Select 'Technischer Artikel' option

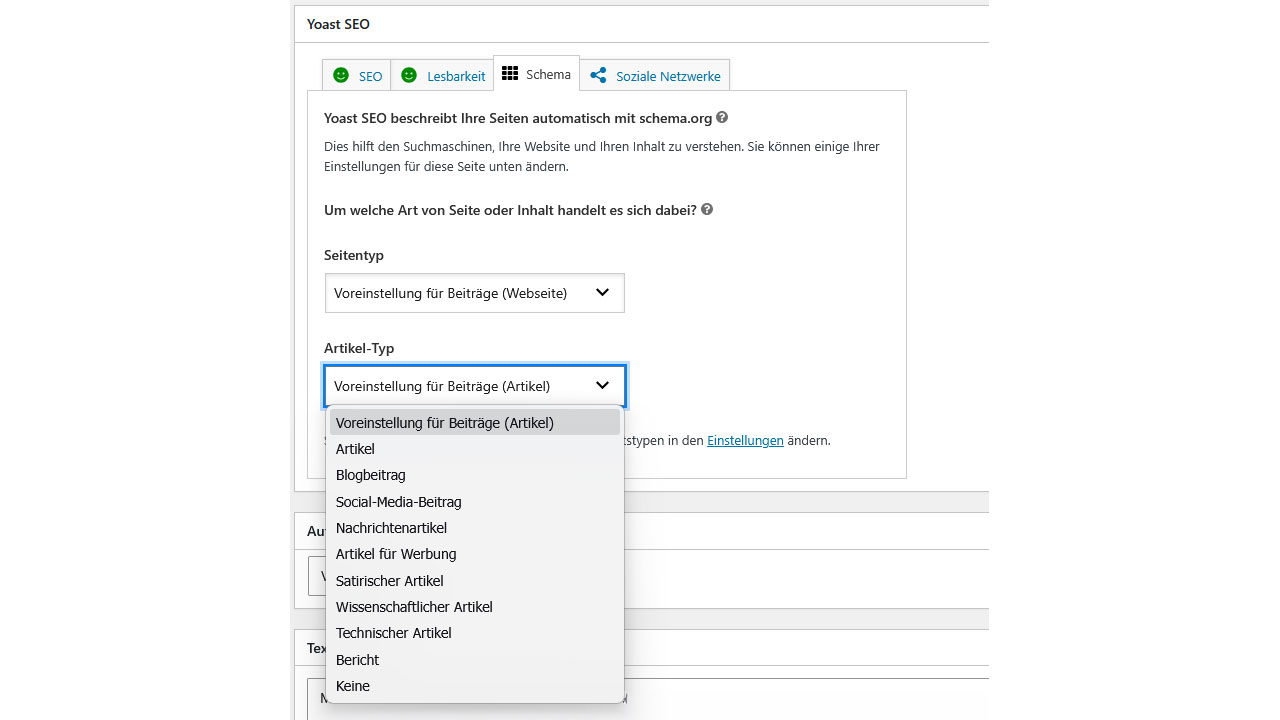coord(475,633)
